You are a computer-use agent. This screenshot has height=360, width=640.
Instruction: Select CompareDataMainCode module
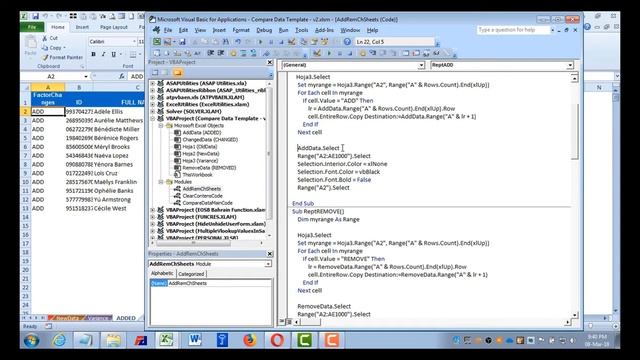click(203, 203)
